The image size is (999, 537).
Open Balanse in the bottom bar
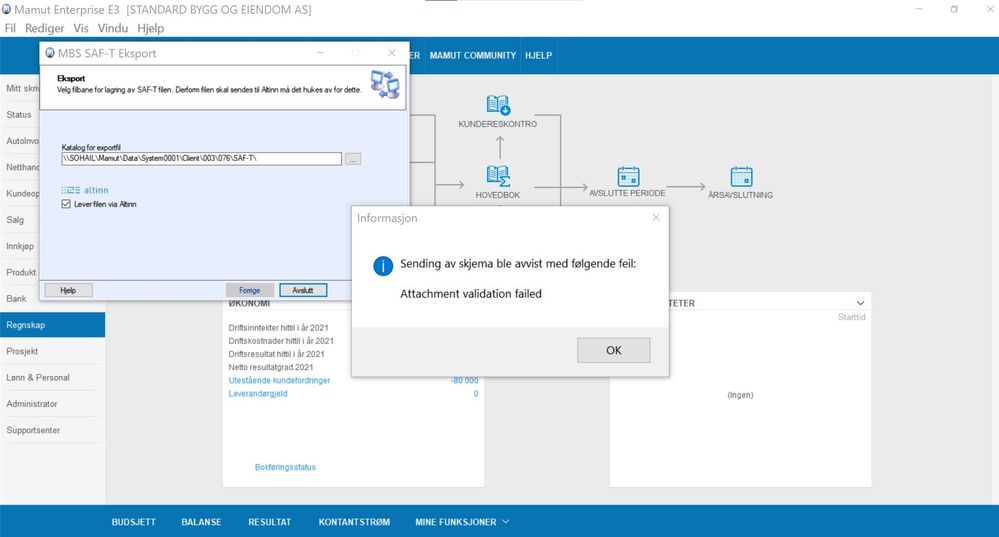click(201, 522)
